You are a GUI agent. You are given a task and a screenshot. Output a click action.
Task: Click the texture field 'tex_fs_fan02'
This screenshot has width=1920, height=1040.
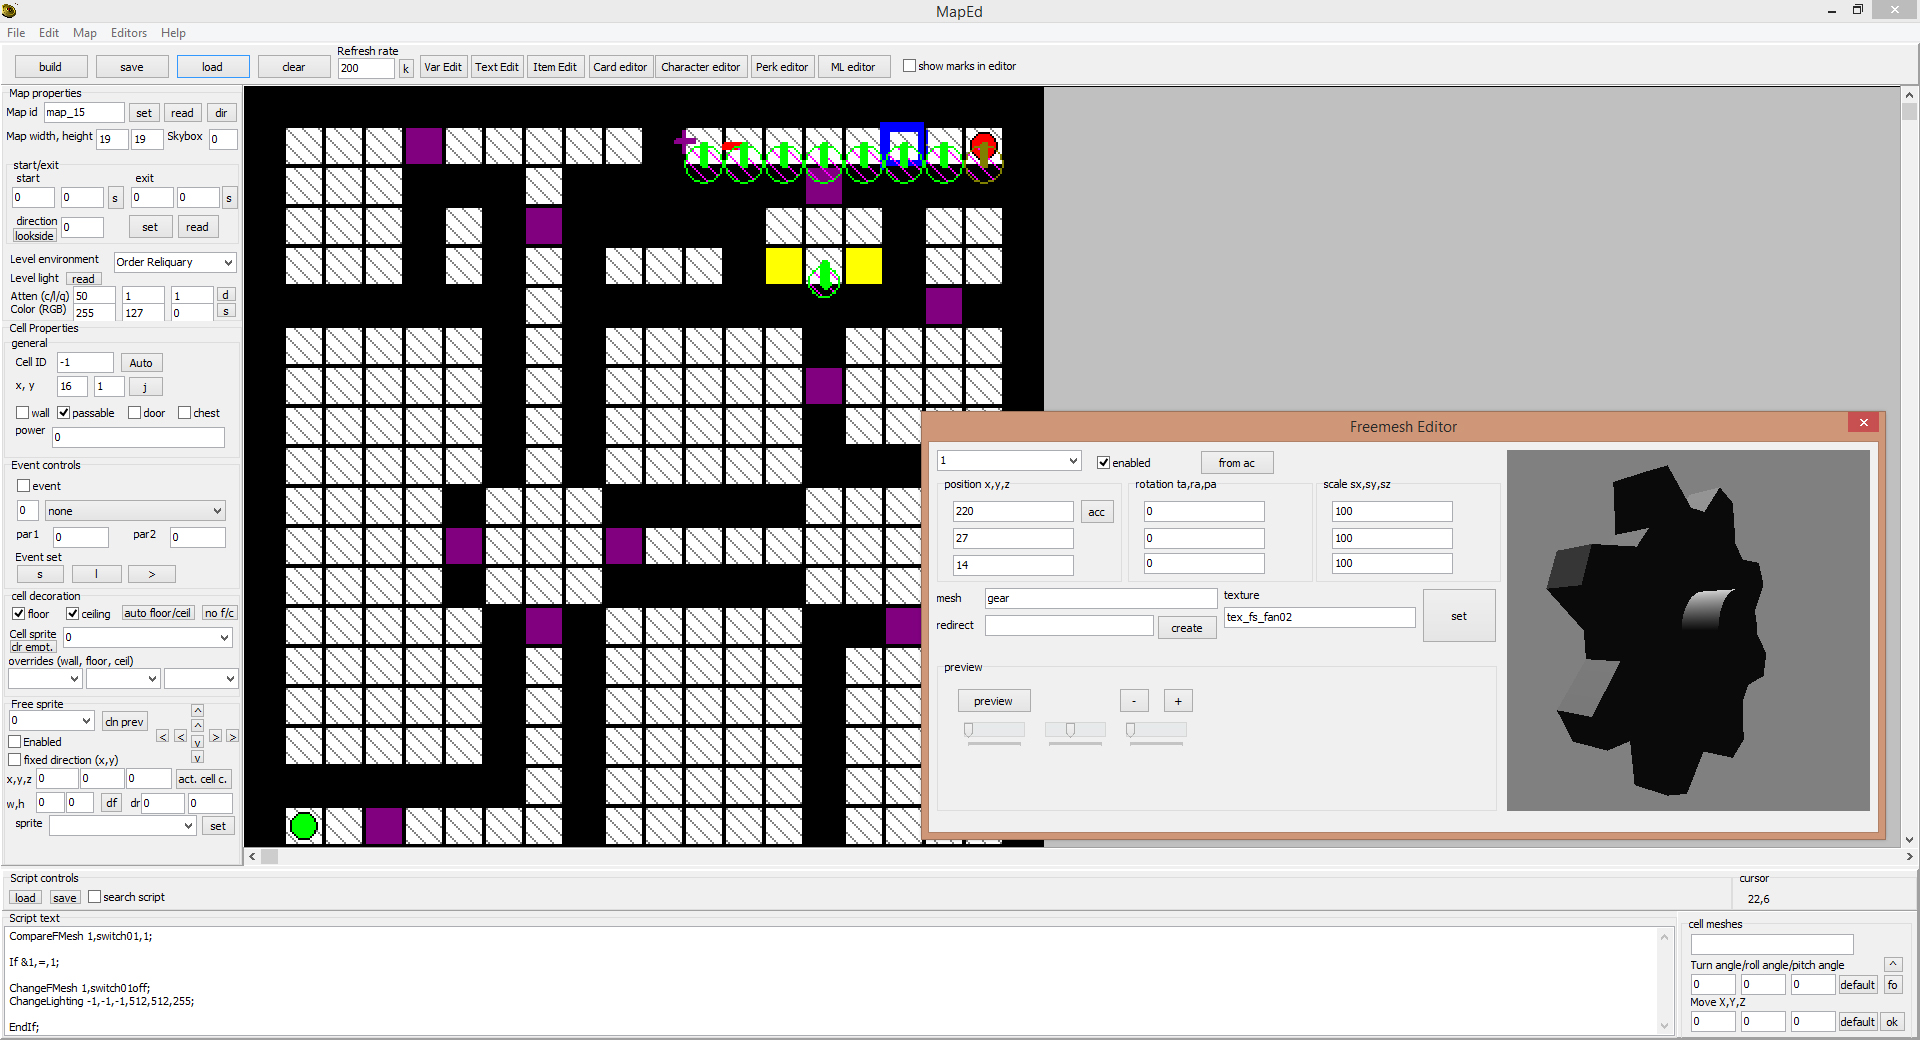coord(1320,617)
